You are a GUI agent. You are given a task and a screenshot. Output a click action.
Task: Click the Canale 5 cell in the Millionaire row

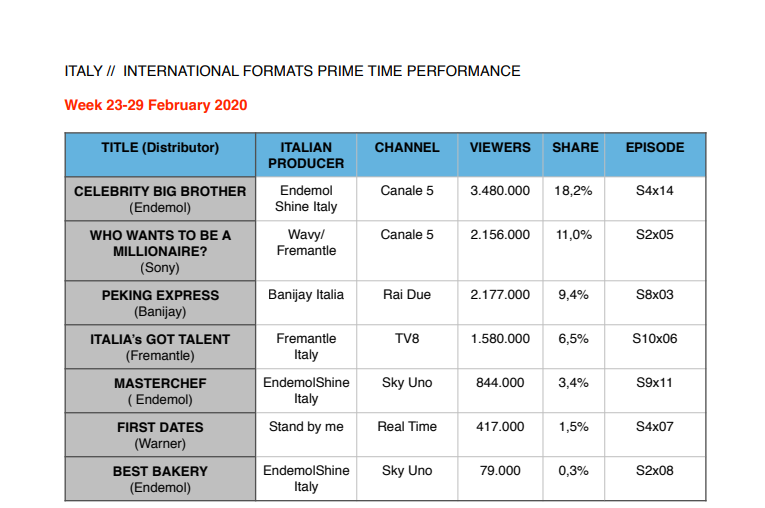[x=407, y=251]
